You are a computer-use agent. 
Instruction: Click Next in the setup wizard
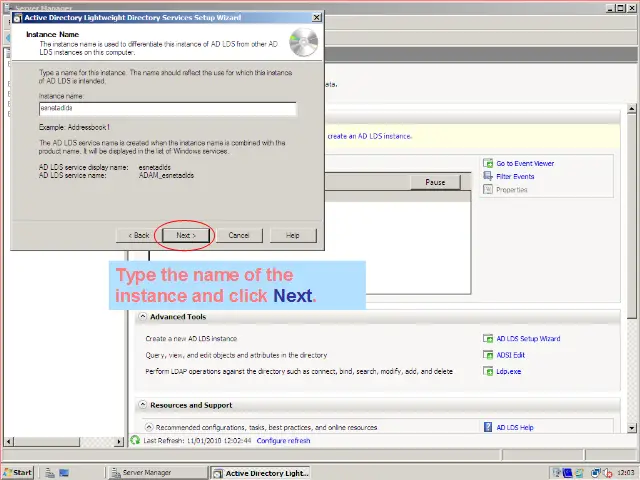[x=186, y=236]
